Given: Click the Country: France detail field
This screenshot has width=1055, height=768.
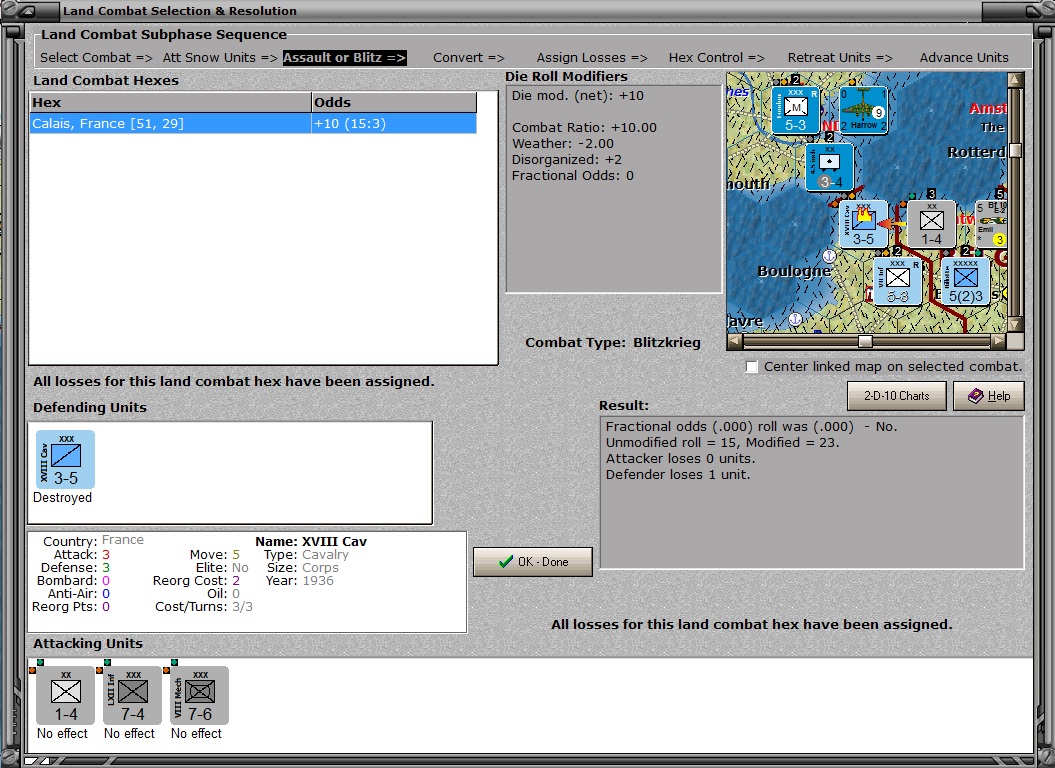Looking at the screenshot, I should [x=93, y=540].
